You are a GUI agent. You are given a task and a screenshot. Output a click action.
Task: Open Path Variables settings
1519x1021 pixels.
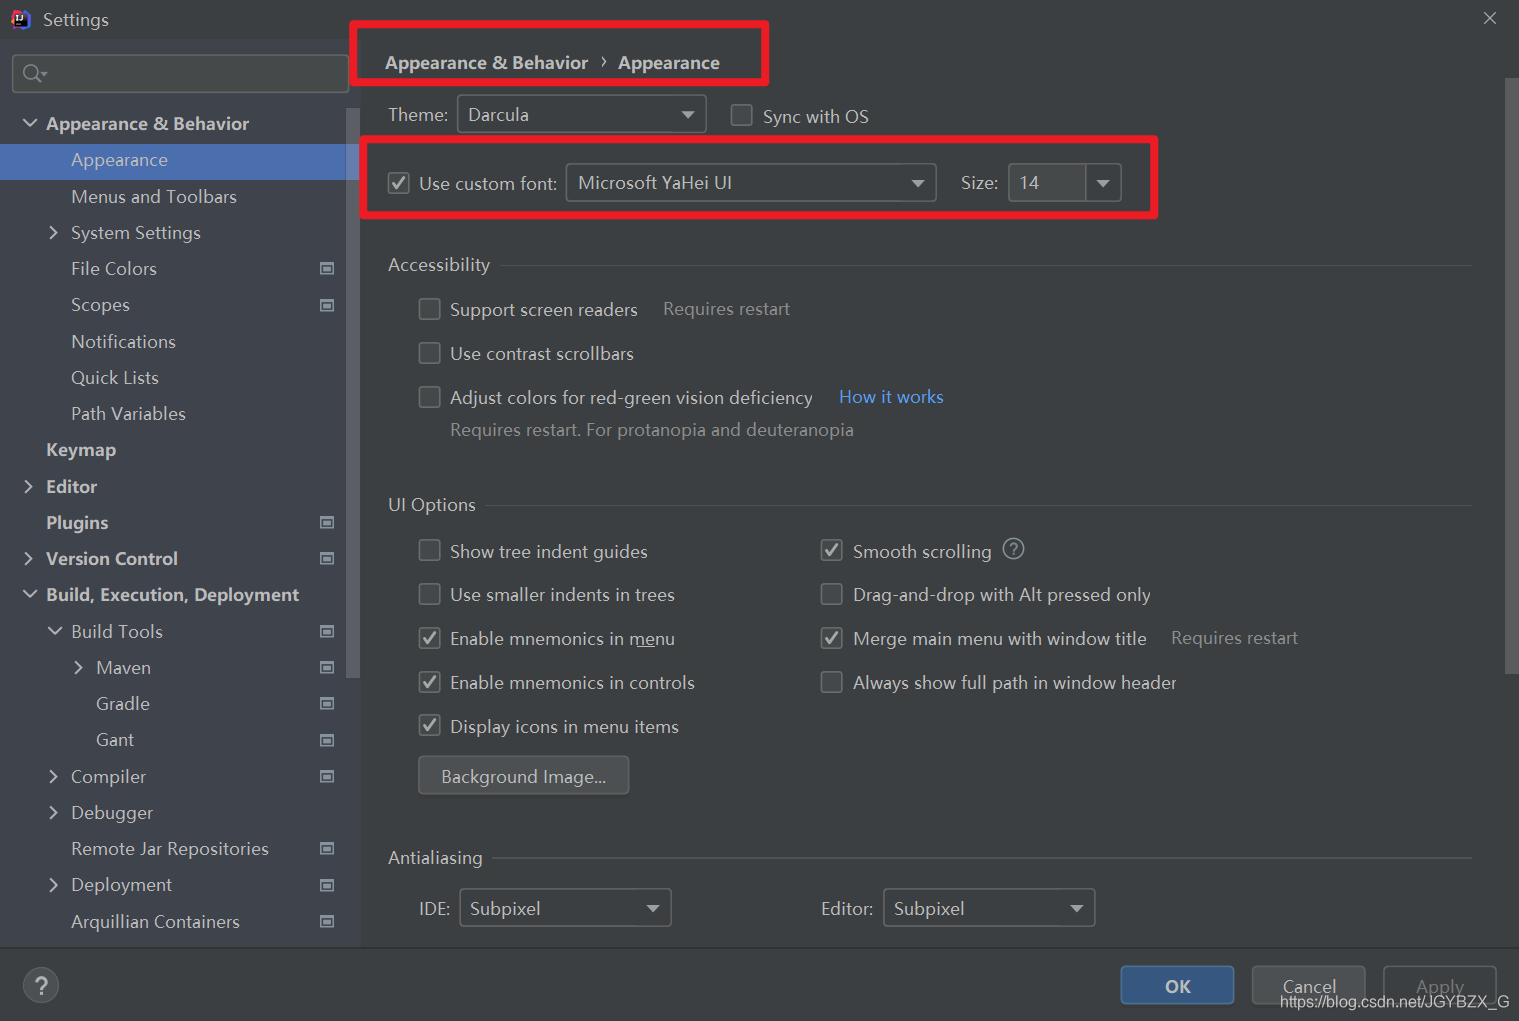click(128, 414)
